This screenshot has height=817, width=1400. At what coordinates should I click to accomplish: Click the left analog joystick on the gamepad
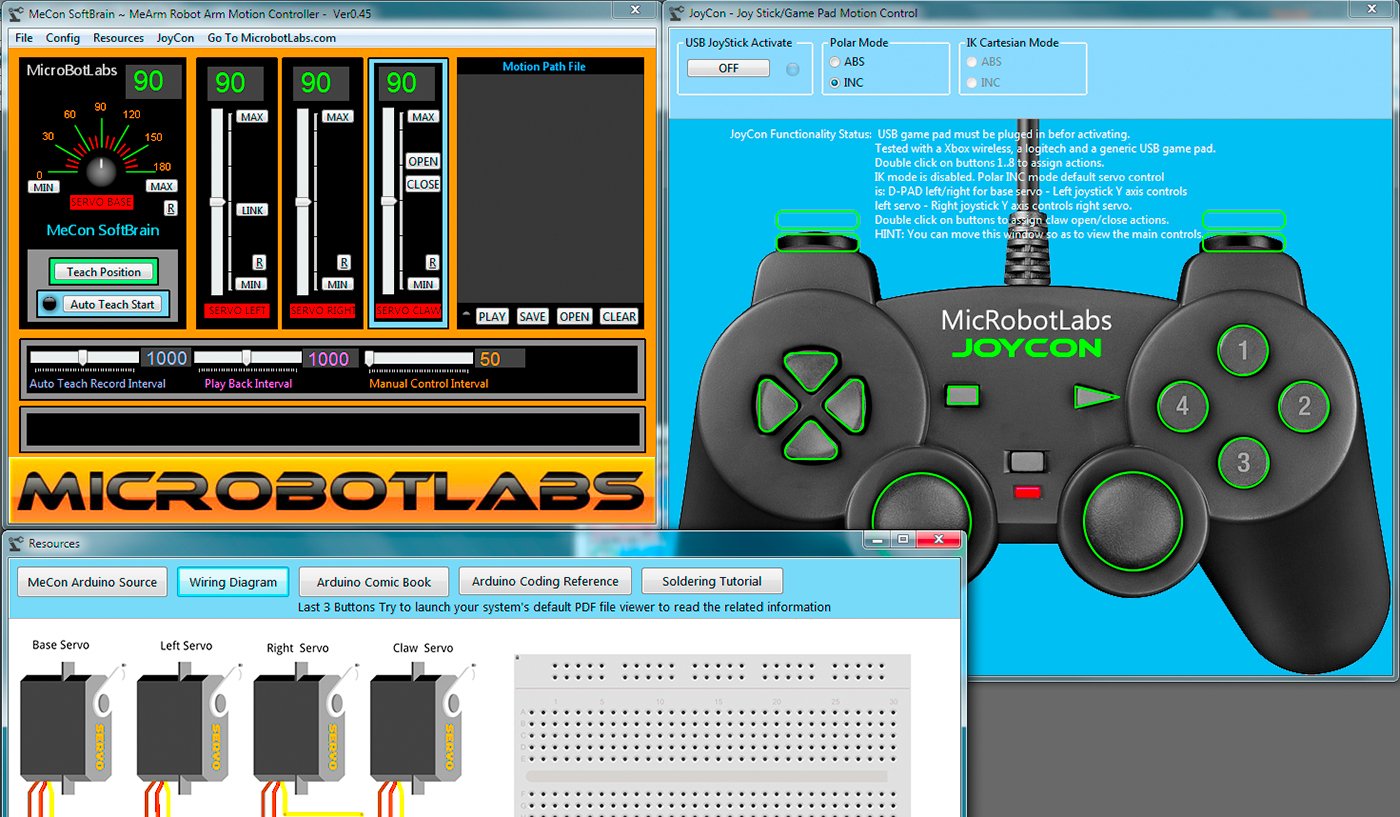click(x=921, y=514)
